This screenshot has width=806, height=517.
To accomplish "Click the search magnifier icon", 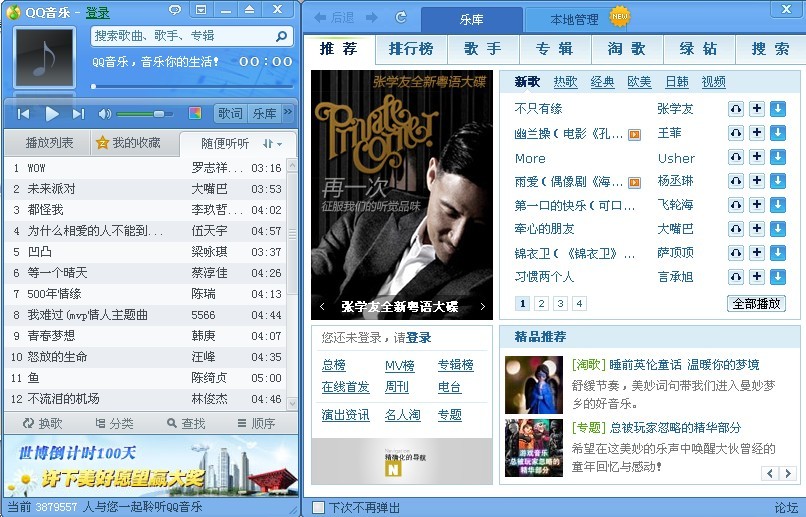I will coord(283,36).
